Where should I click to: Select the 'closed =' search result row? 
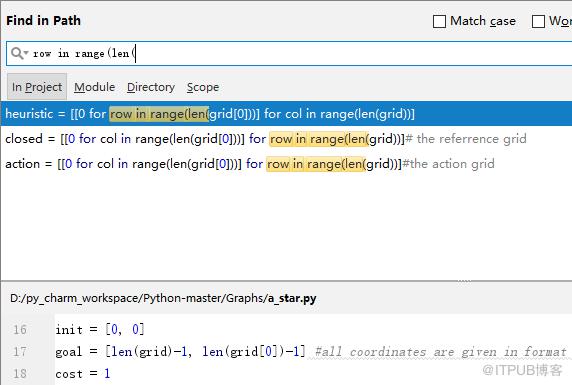pos(286,139)
